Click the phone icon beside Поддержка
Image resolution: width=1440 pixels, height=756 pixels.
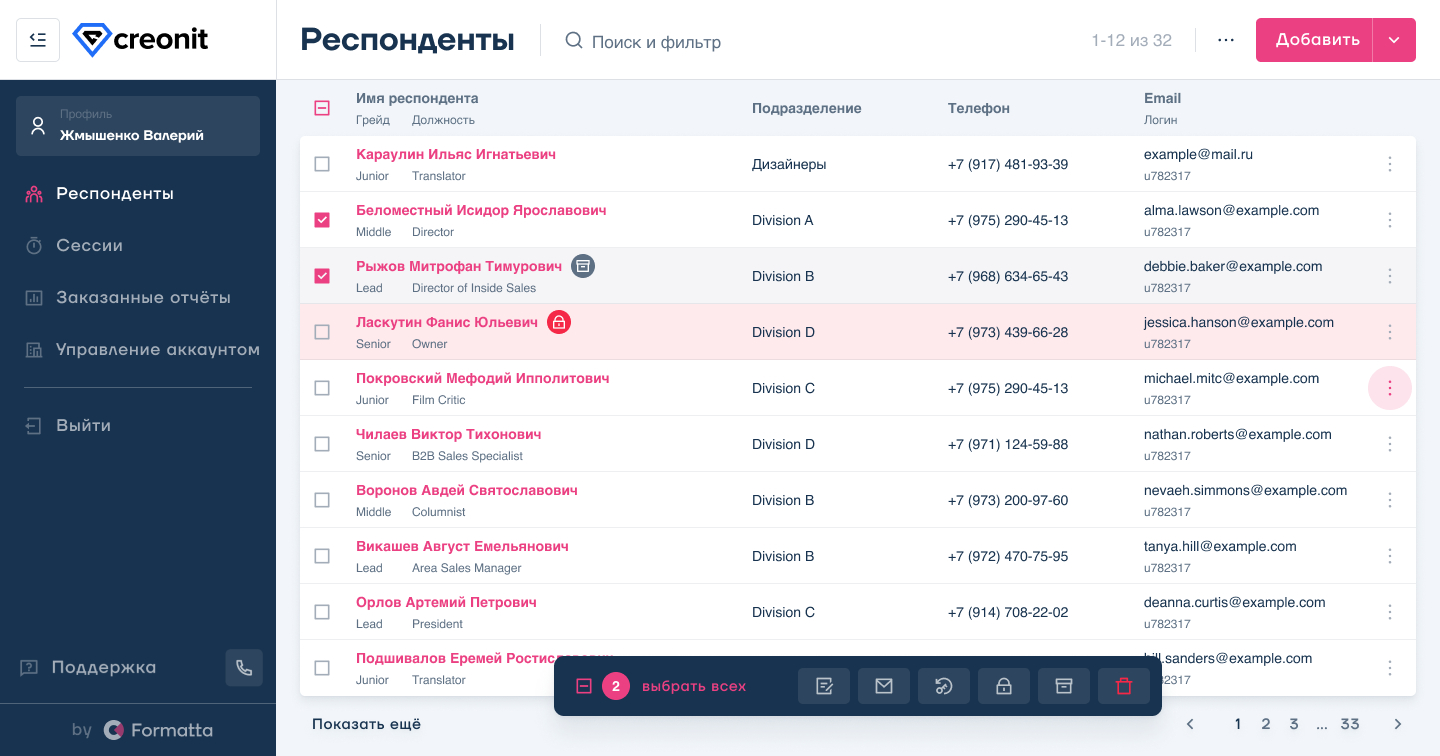244,668
